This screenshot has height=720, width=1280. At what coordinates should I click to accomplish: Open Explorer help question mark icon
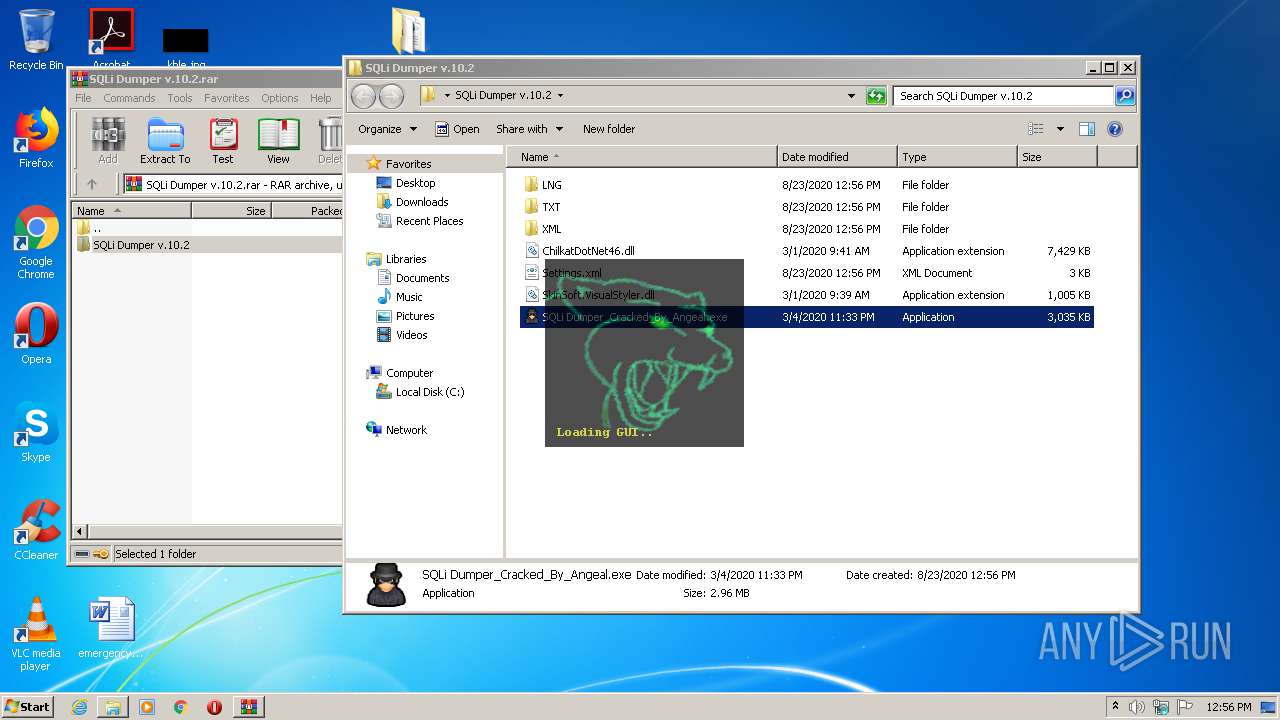pyautogui.click(x=1115, y=129)
